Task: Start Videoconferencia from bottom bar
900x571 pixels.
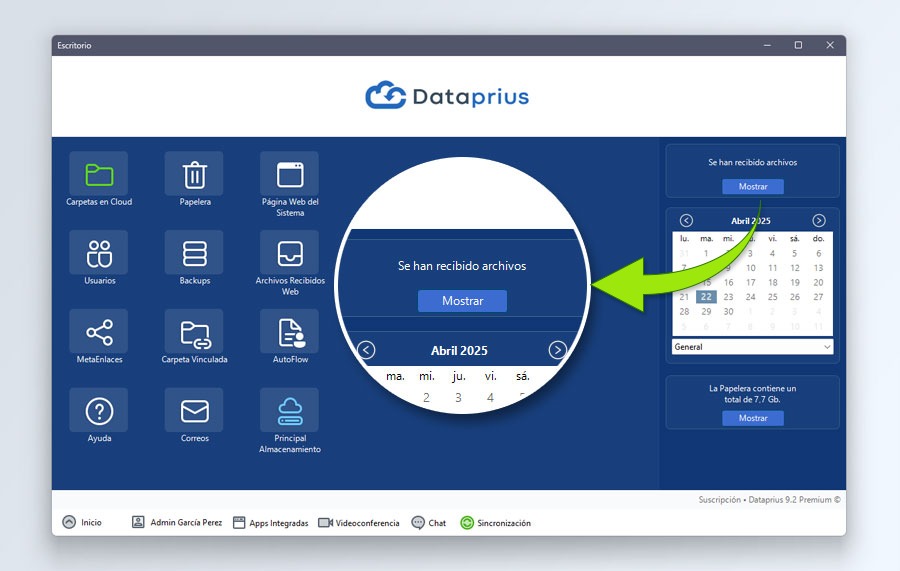Action: coord(359,523)
